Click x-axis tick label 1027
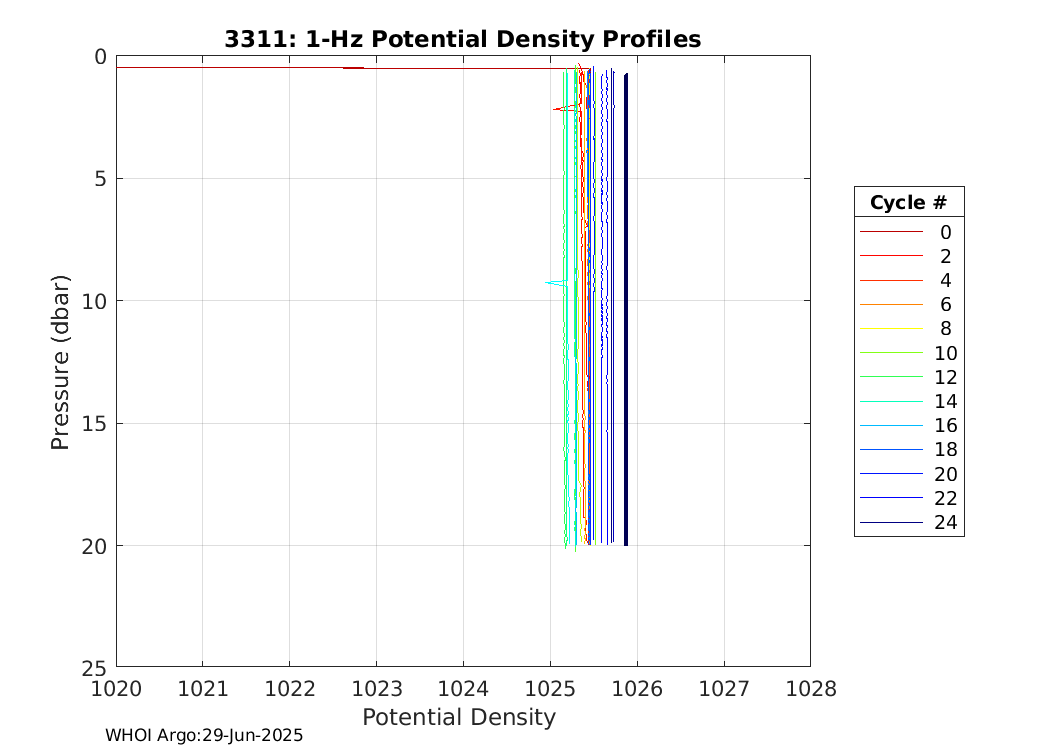 pyautogui.click(x=724, y=688)
